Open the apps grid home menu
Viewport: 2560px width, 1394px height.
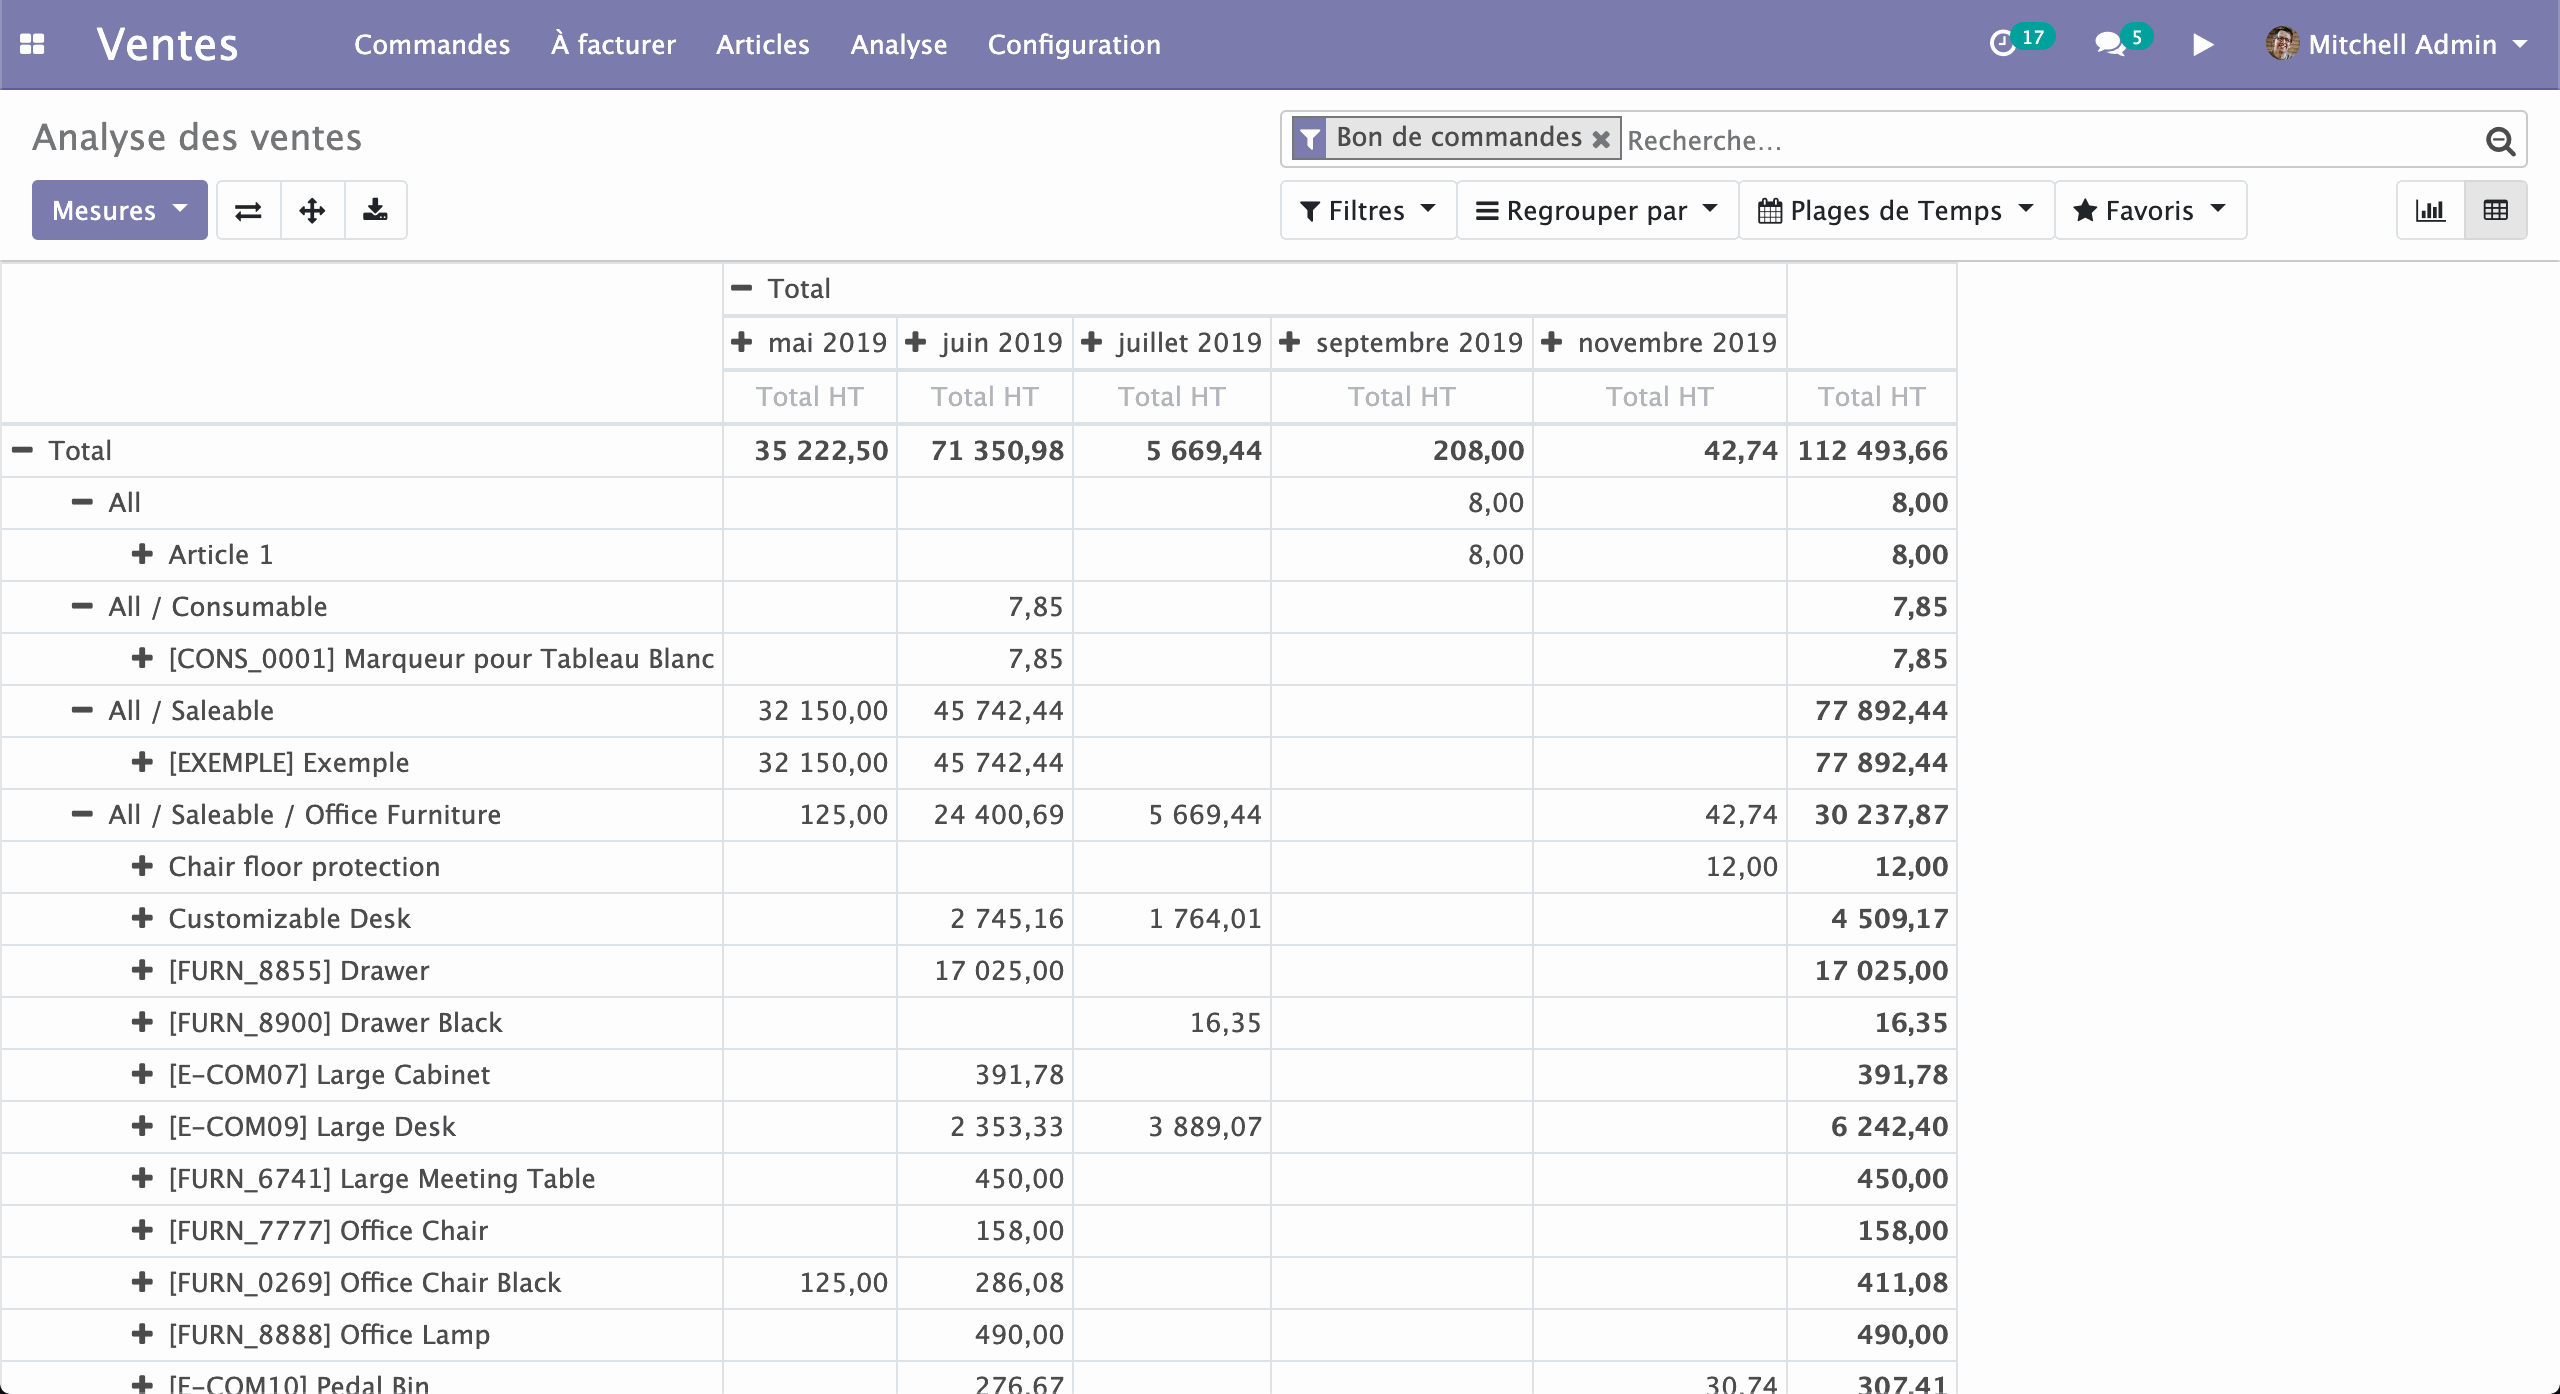(32, 44)
